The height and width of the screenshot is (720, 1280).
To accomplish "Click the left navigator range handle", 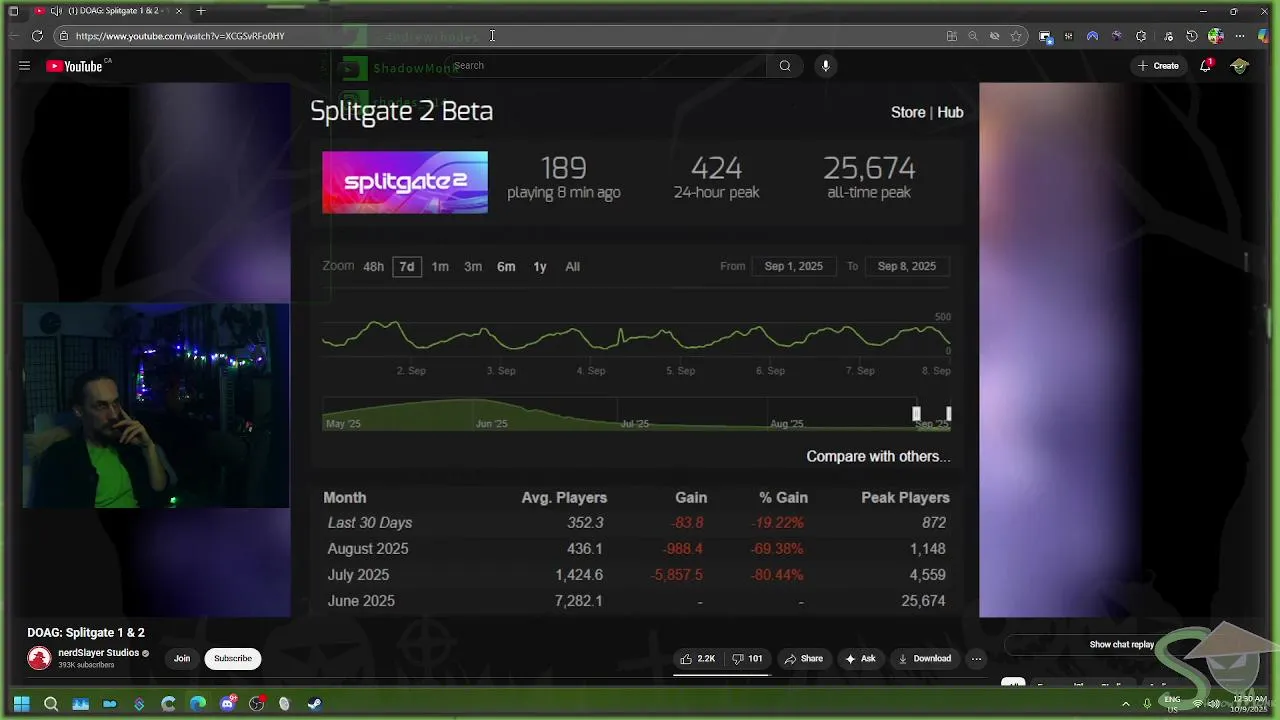I will pos(916,413).
